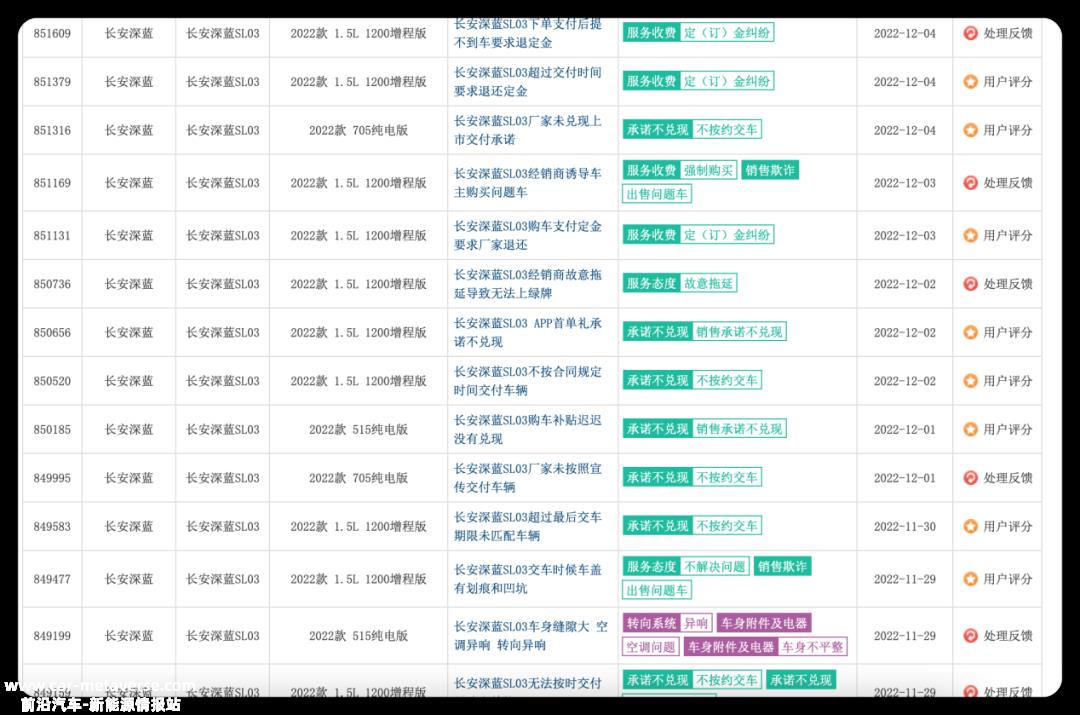Open complaint 长安深蓝SL03超过最后交车期限未匹配车辆

coord(528,526)
